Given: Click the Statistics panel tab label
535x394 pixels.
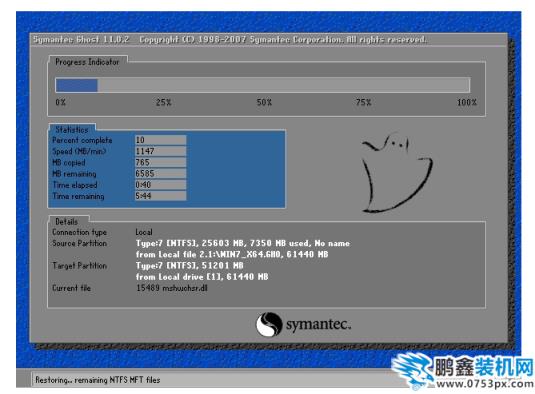Looking at the screenshot, I should pos(72,130).
